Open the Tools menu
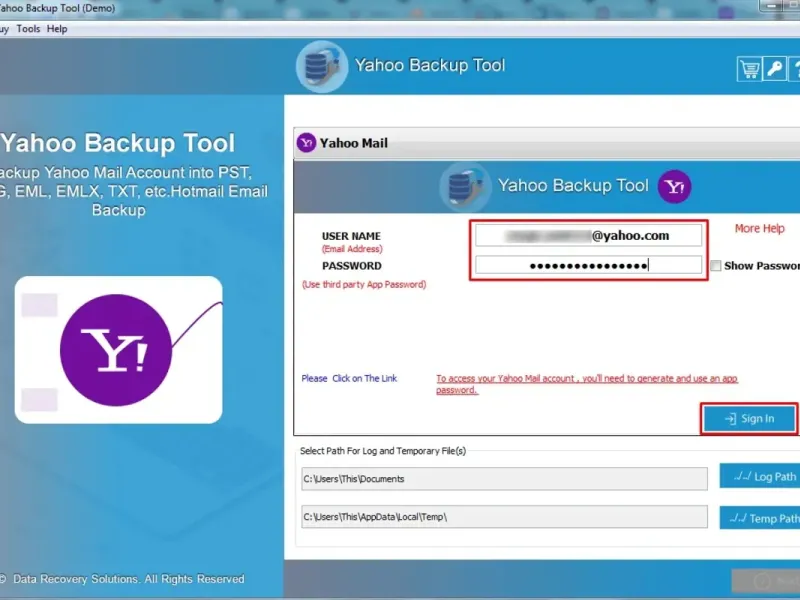Image resolution: width=800 pixels, height=600 pixels. (x=28, y=29)
